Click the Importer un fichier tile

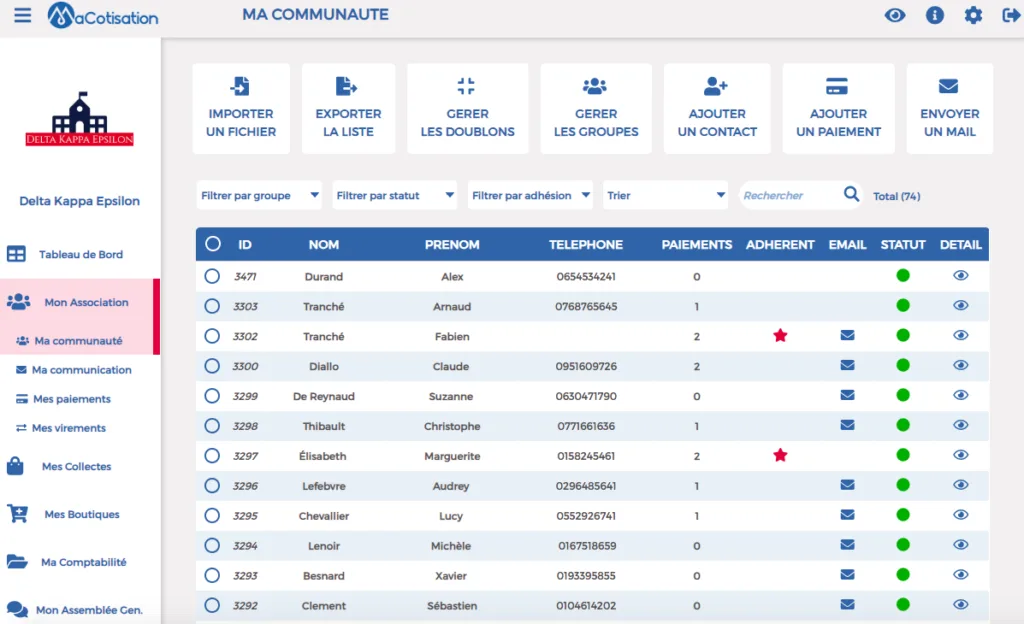point(241,109)
